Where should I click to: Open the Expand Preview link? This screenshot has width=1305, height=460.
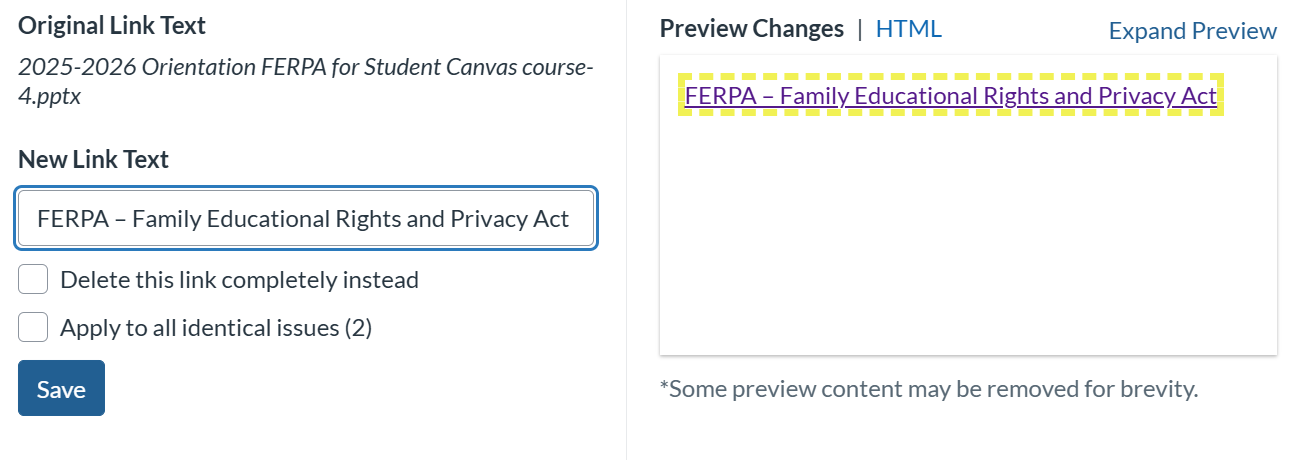coord(1192,31)
